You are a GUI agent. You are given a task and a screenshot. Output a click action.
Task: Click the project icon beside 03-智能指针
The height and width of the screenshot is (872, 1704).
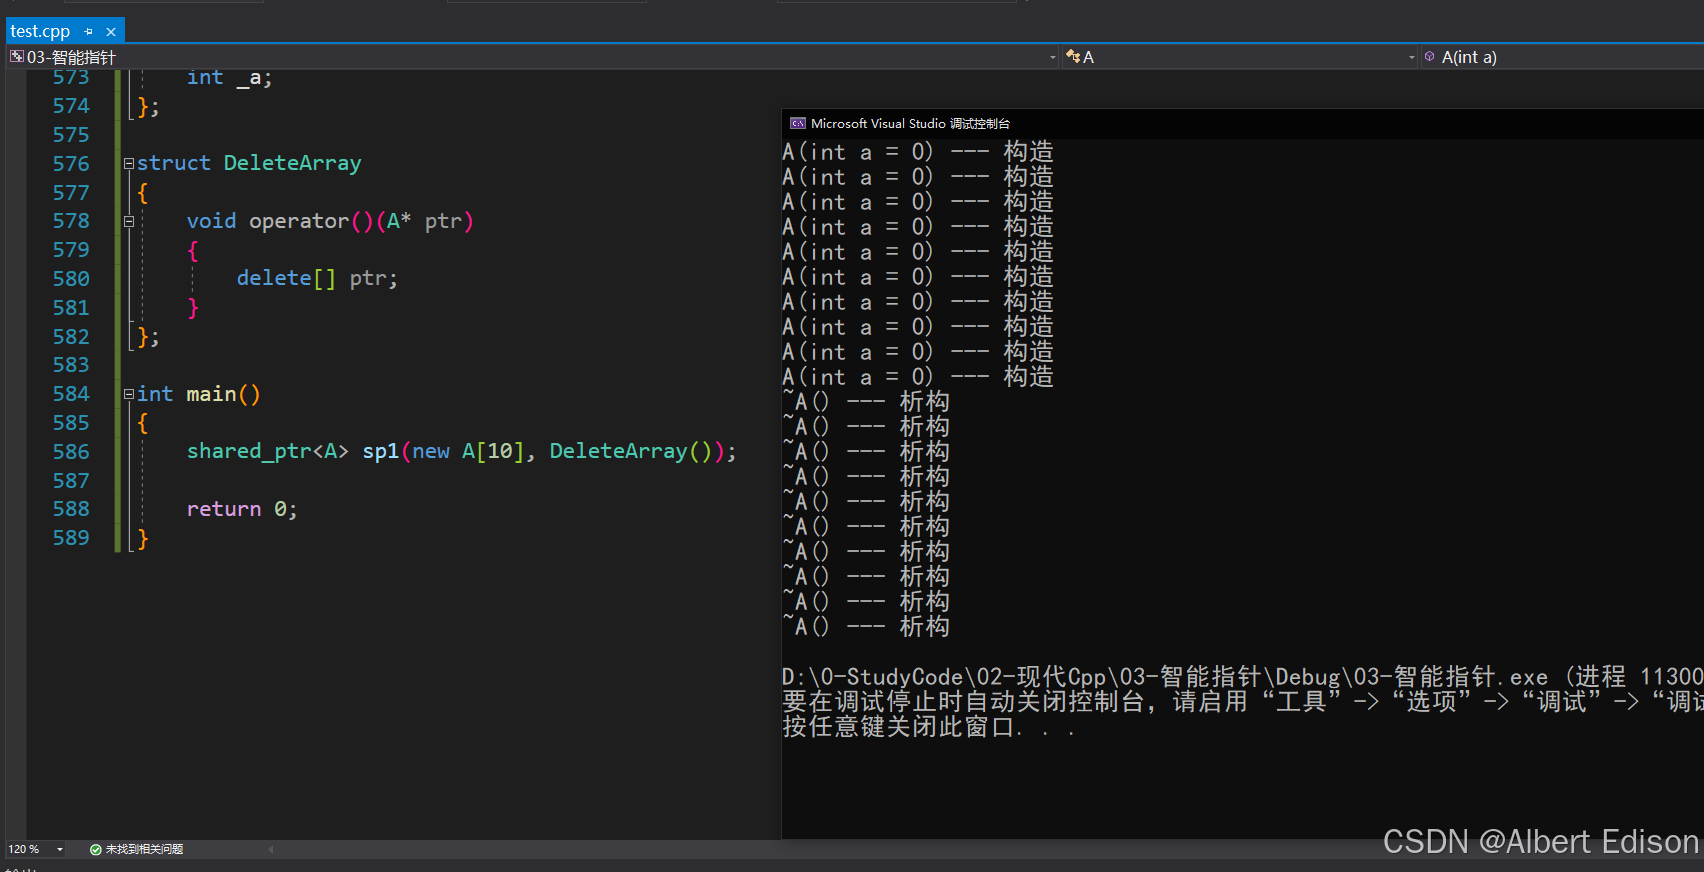click(17, 56)
